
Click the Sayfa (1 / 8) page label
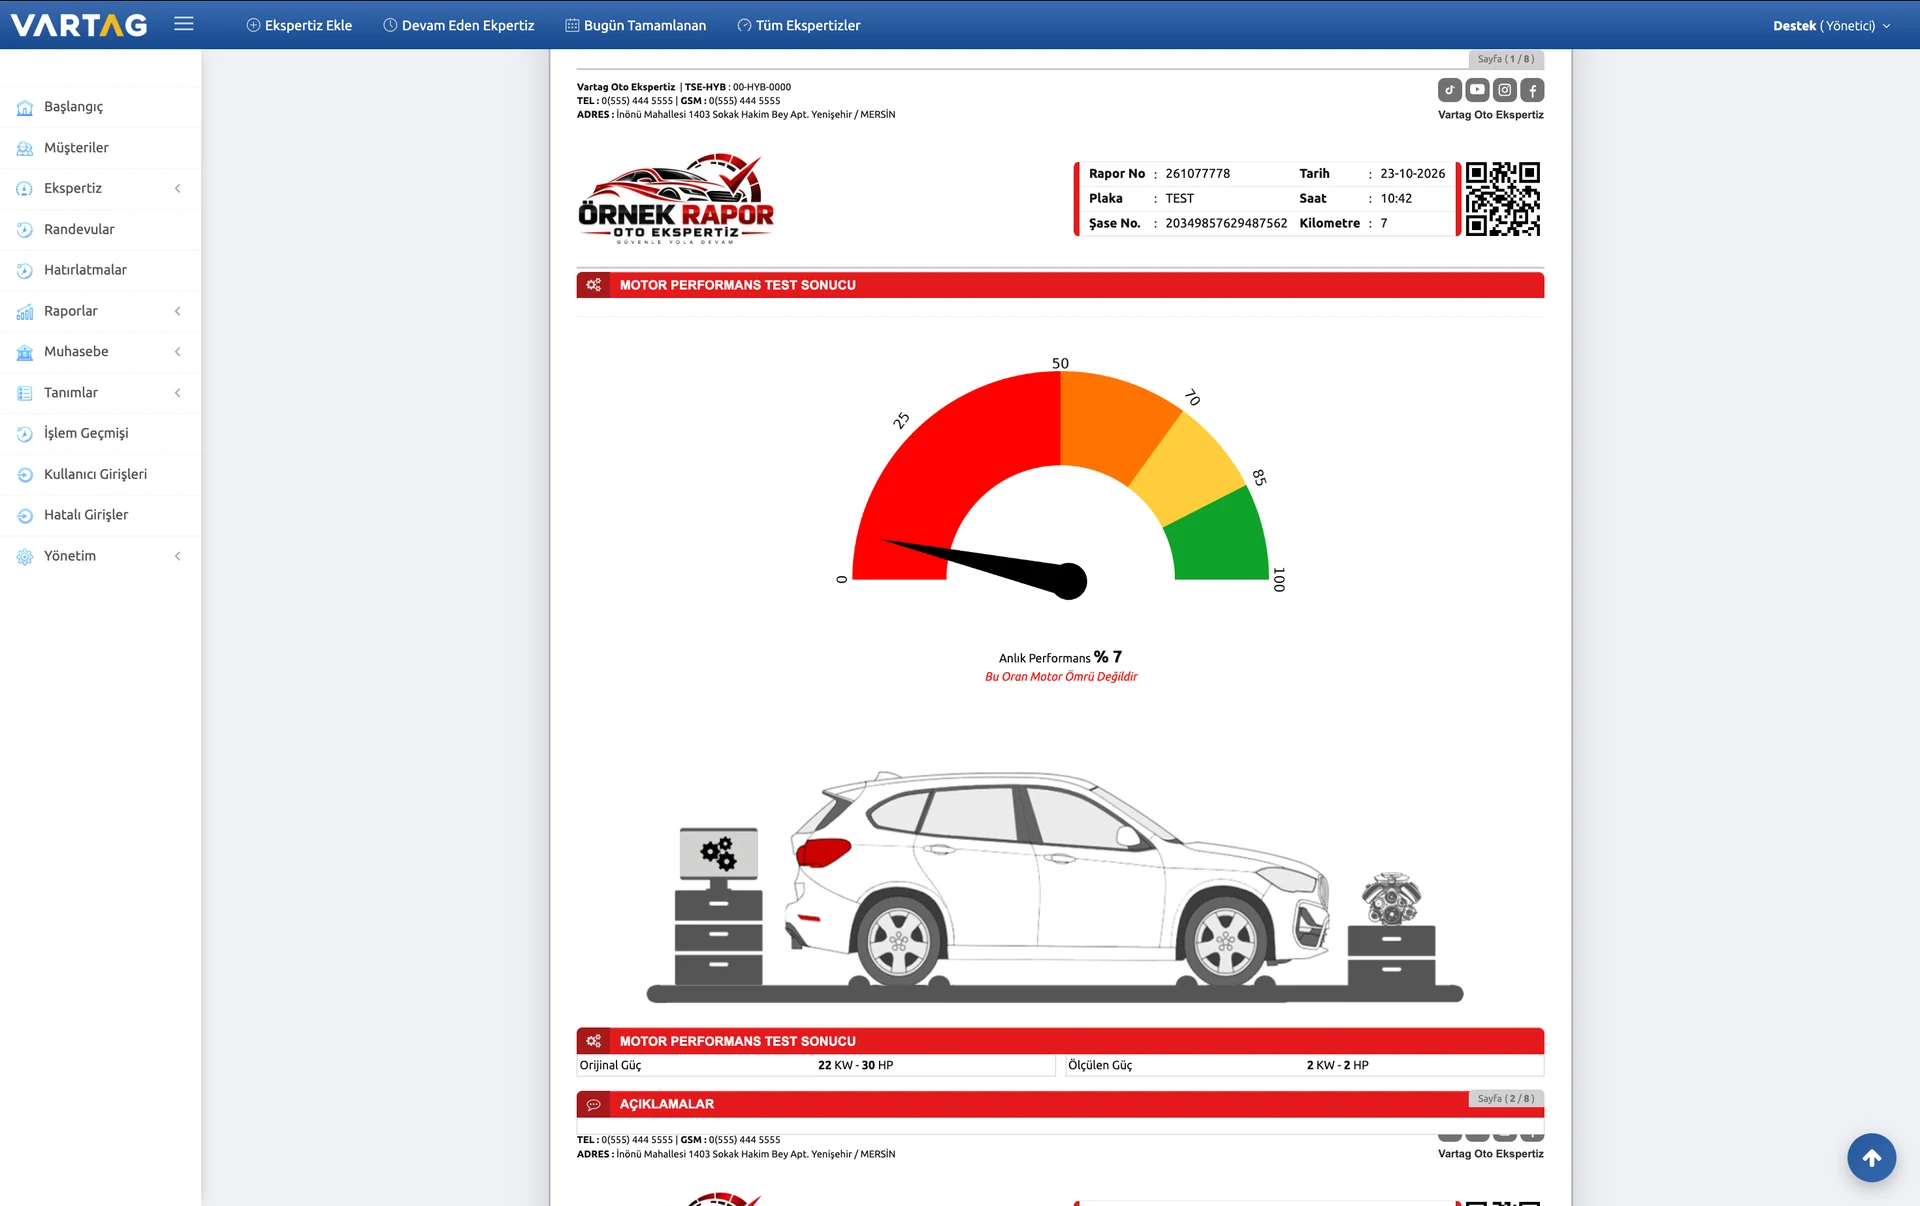[1506, 59]
